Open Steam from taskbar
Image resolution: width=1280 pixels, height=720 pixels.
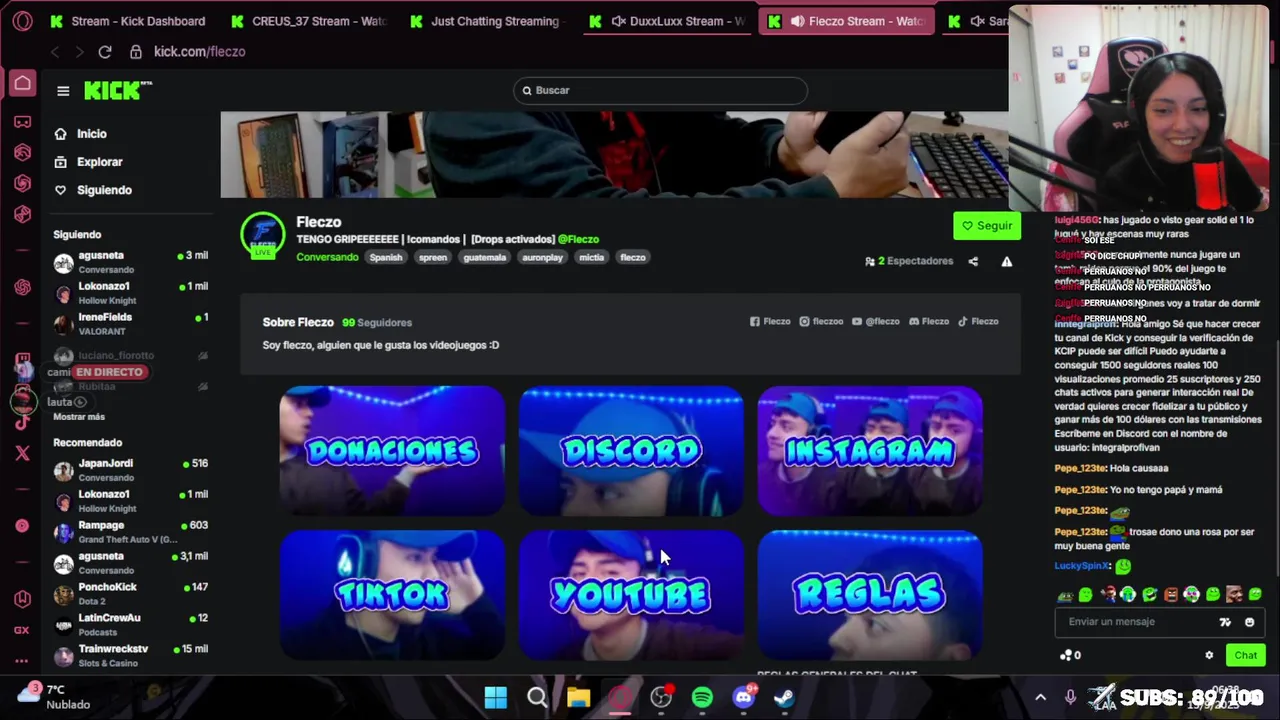coord(784,697)
